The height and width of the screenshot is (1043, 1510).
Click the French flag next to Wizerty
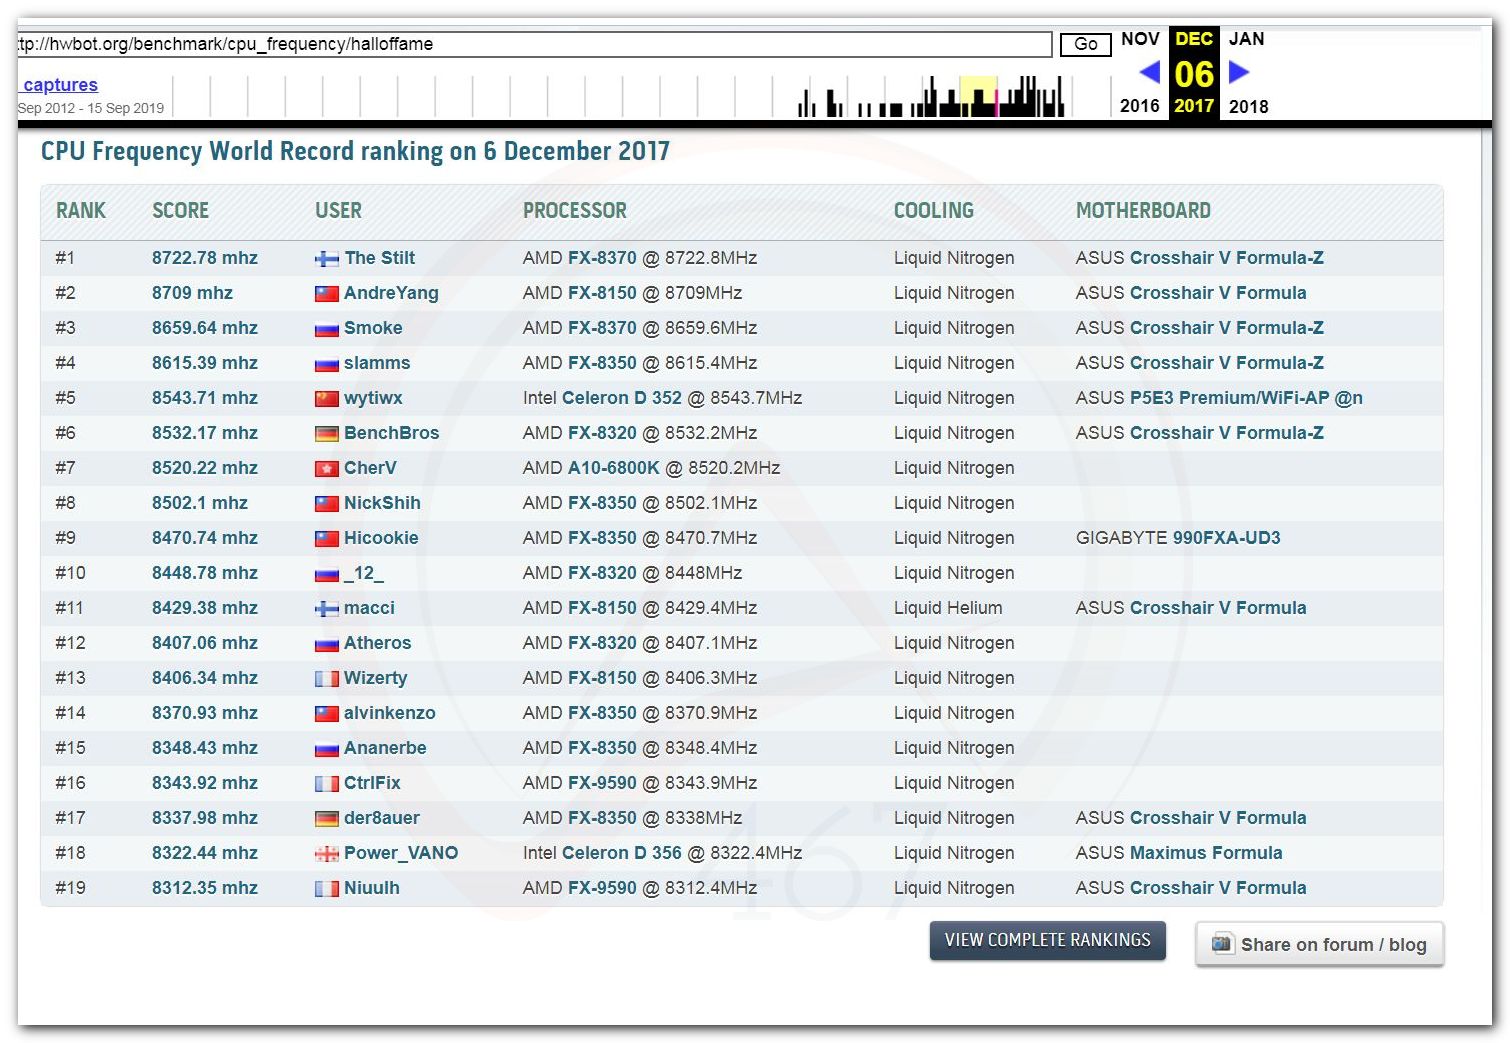coord(327,679)
